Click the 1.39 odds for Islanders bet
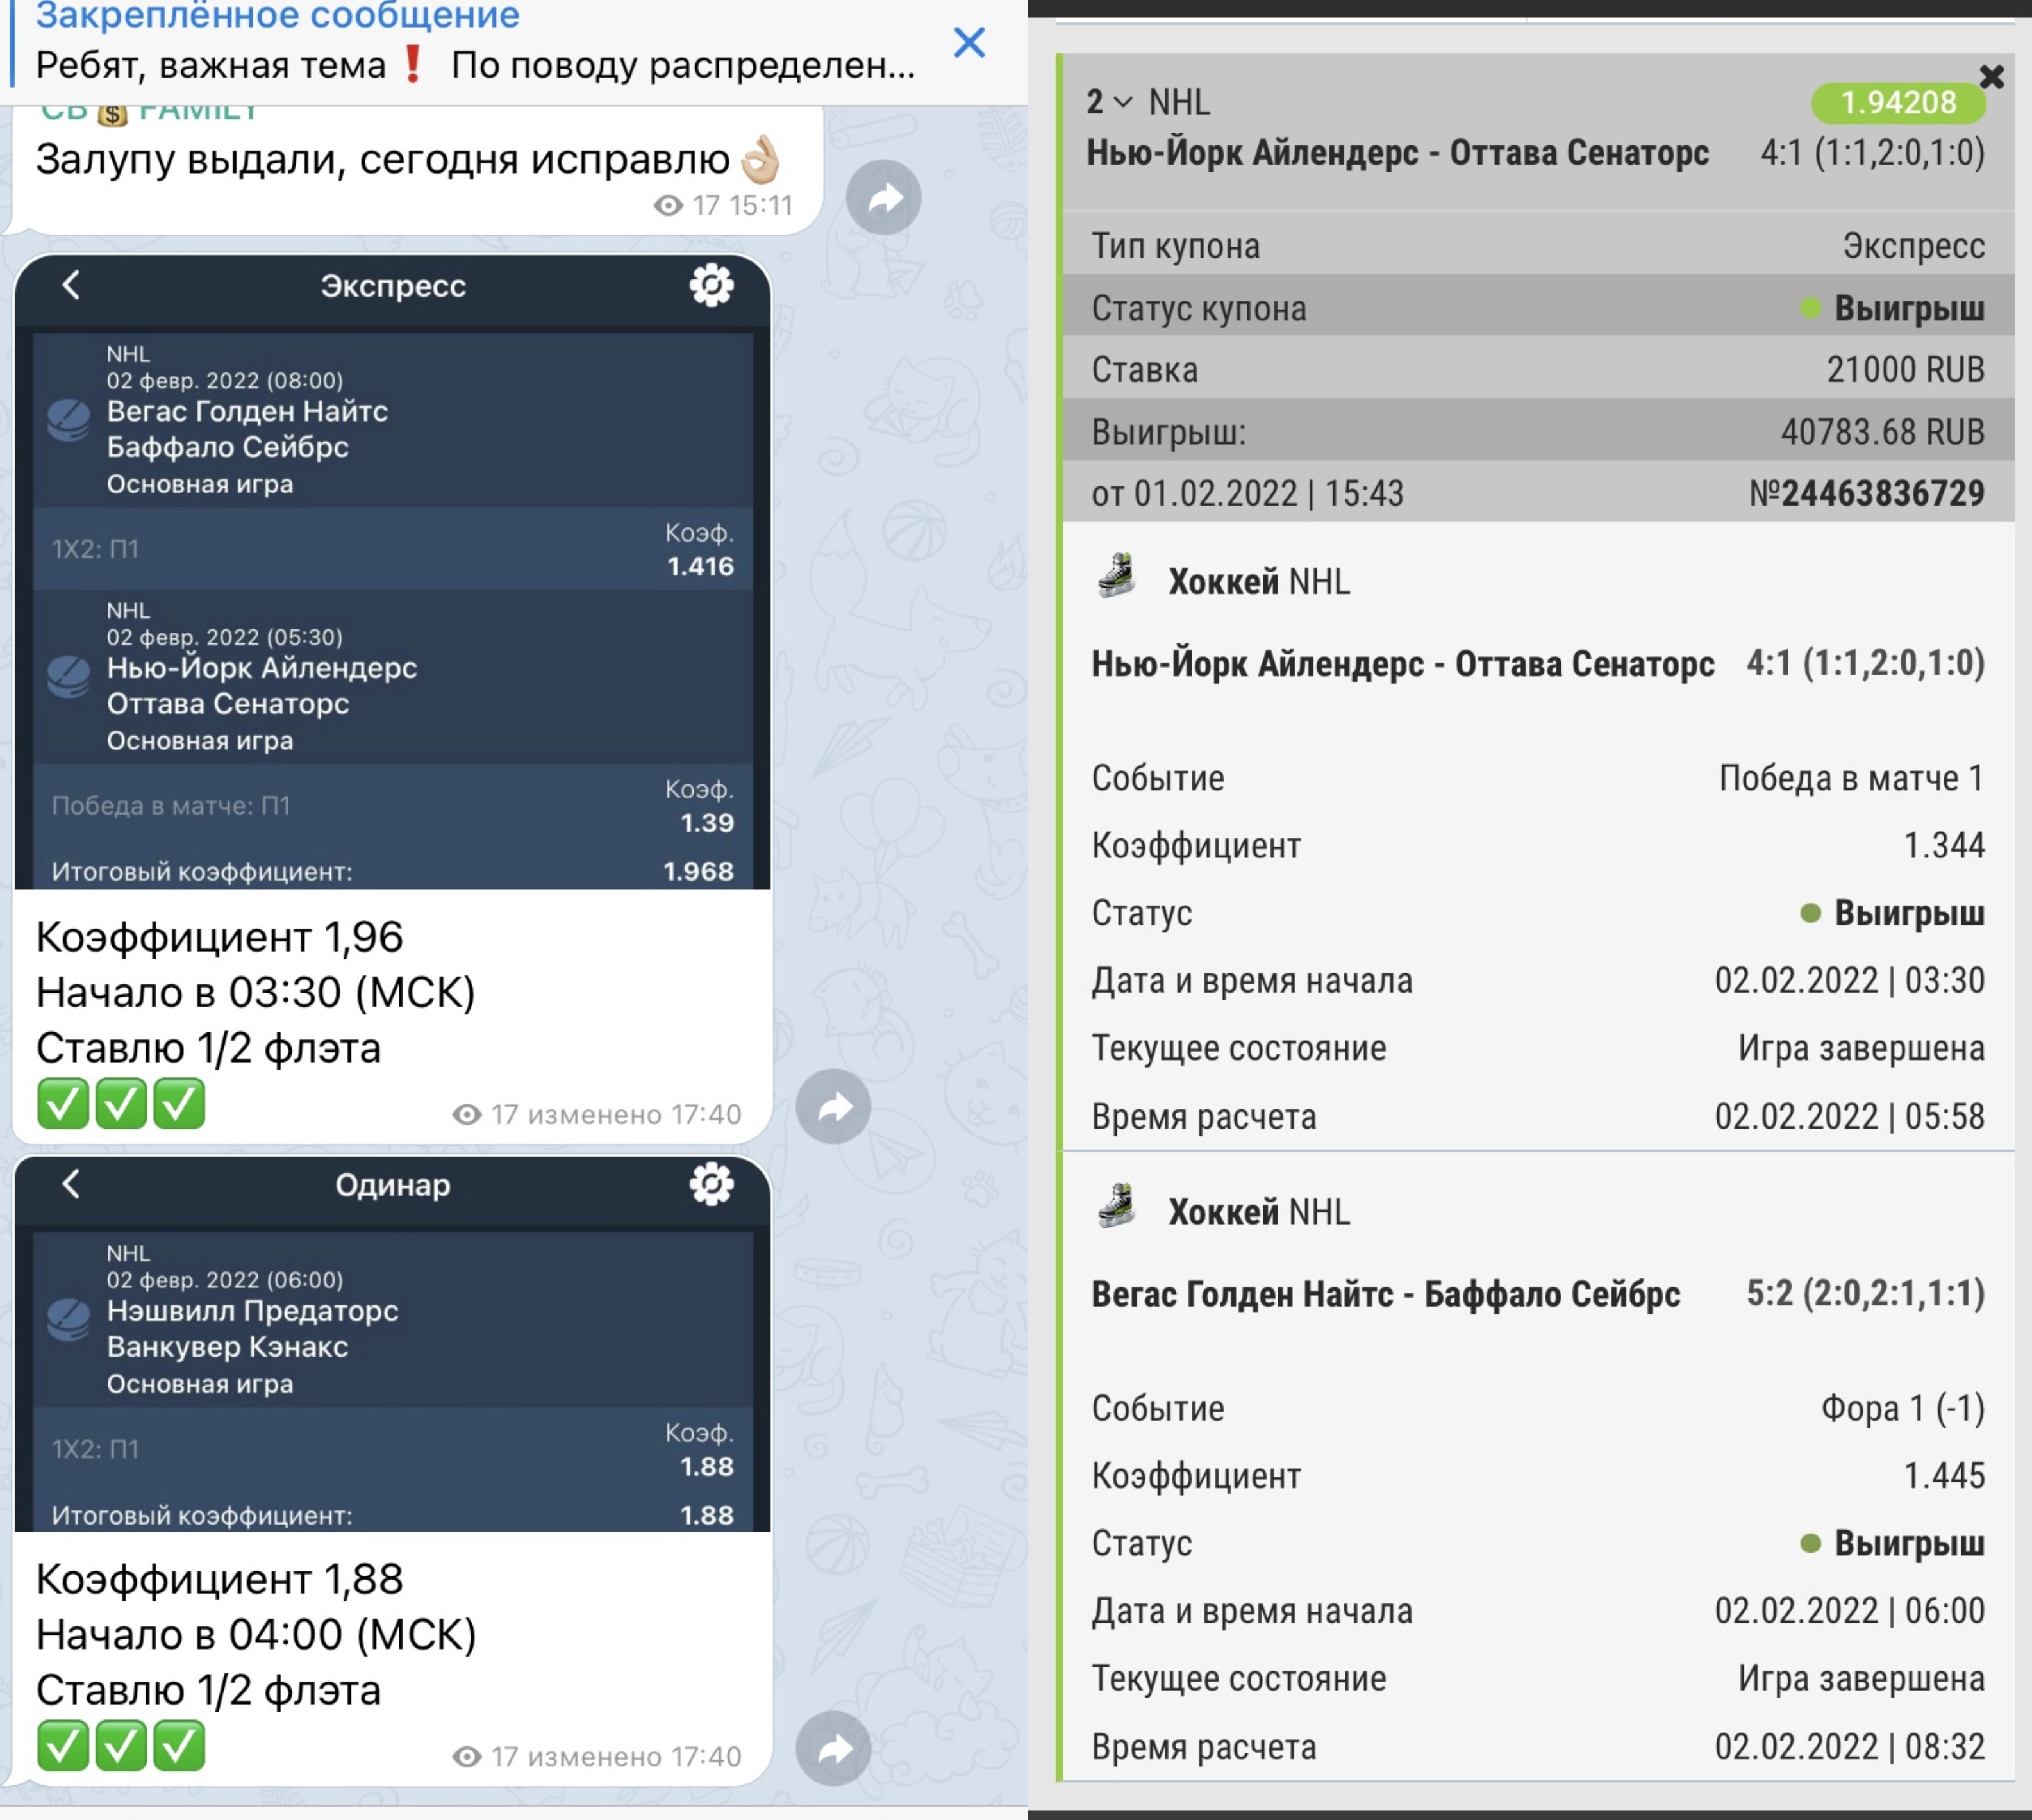 point(707,823)
